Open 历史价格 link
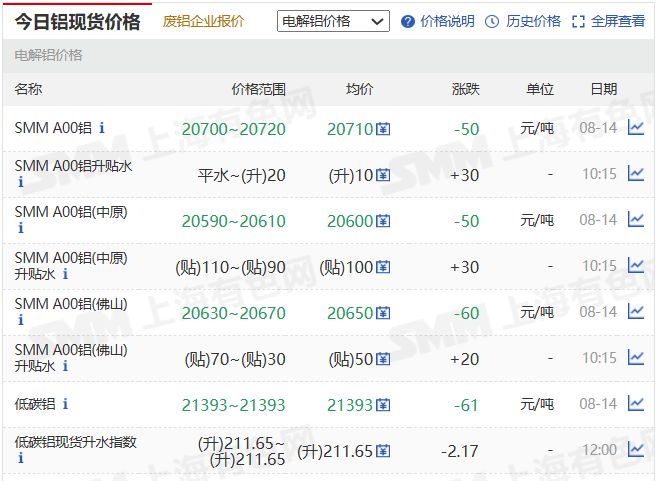The image size is (658, 481). (524, 21)
